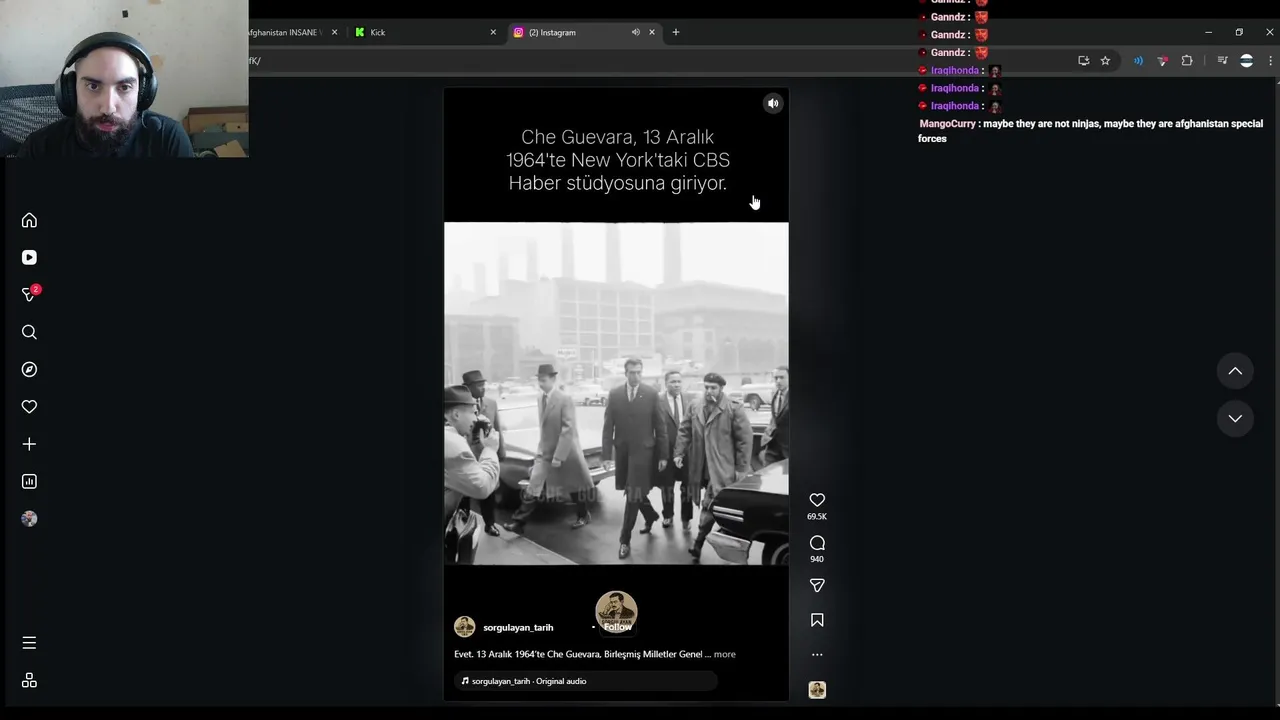The width and height of the screenshot is (1280, 720).
Task: Open the Extensions puzzle-piece menu
Action: pos(1187,61)
